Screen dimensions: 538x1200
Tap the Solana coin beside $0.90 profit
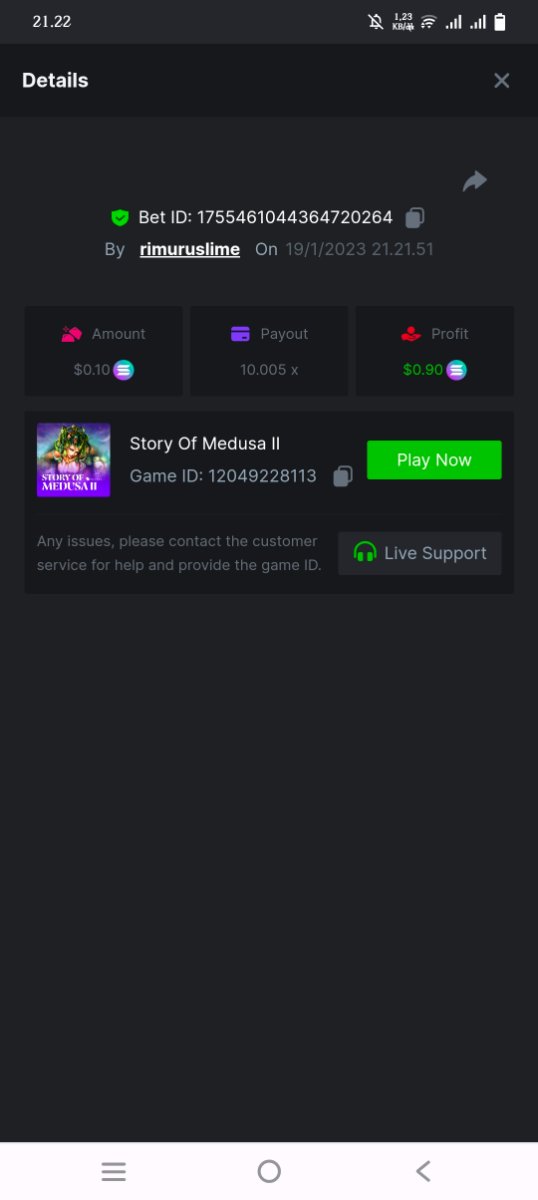coord(456,370)
